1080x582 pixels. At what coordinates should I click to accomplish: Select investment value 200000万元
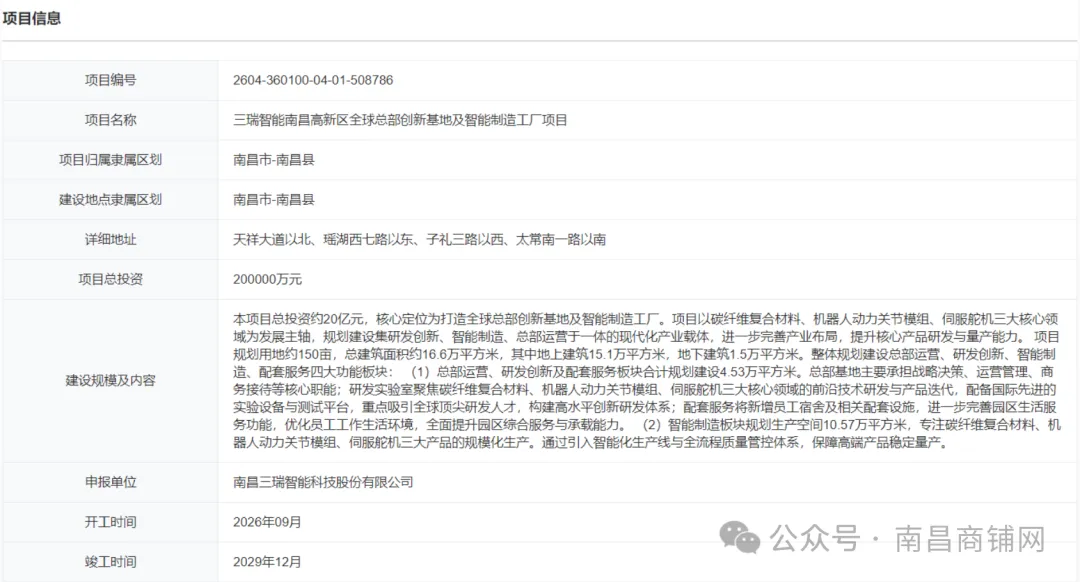[267, 279]
